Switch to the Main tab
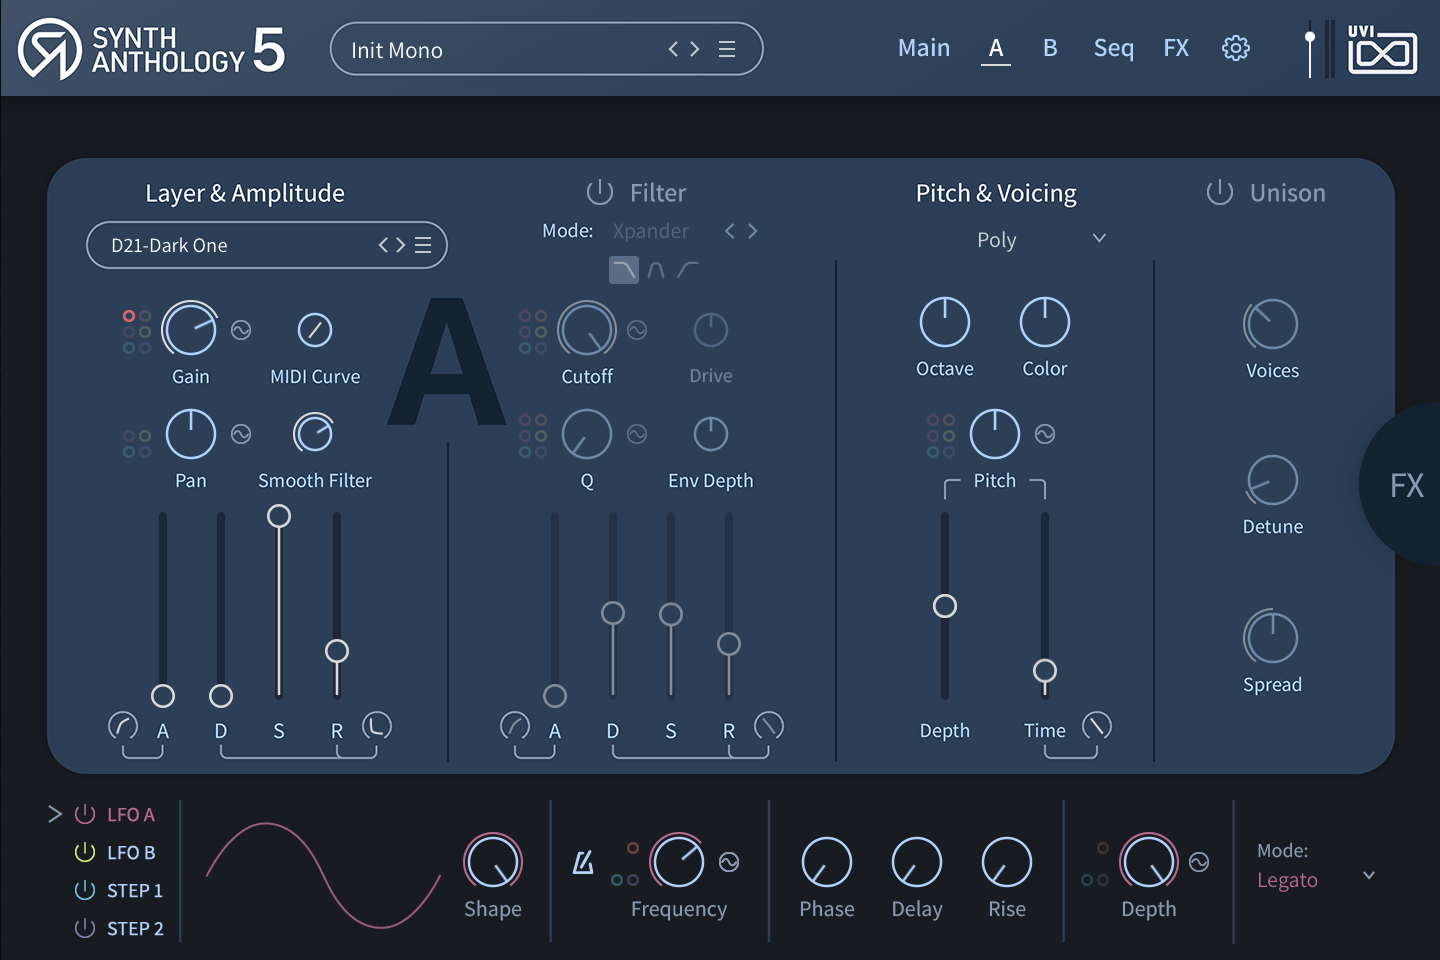Image resolution: width=1440 pixels, height=960 pixels. click(924, 48)
